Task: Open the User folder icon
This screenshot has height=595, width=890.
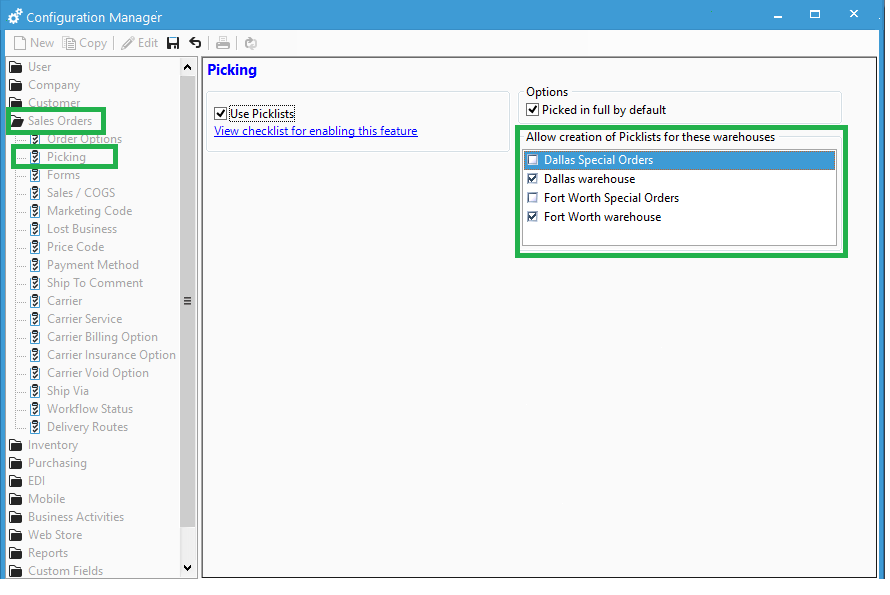Action: pyautogui.click(x=16, y=67)
